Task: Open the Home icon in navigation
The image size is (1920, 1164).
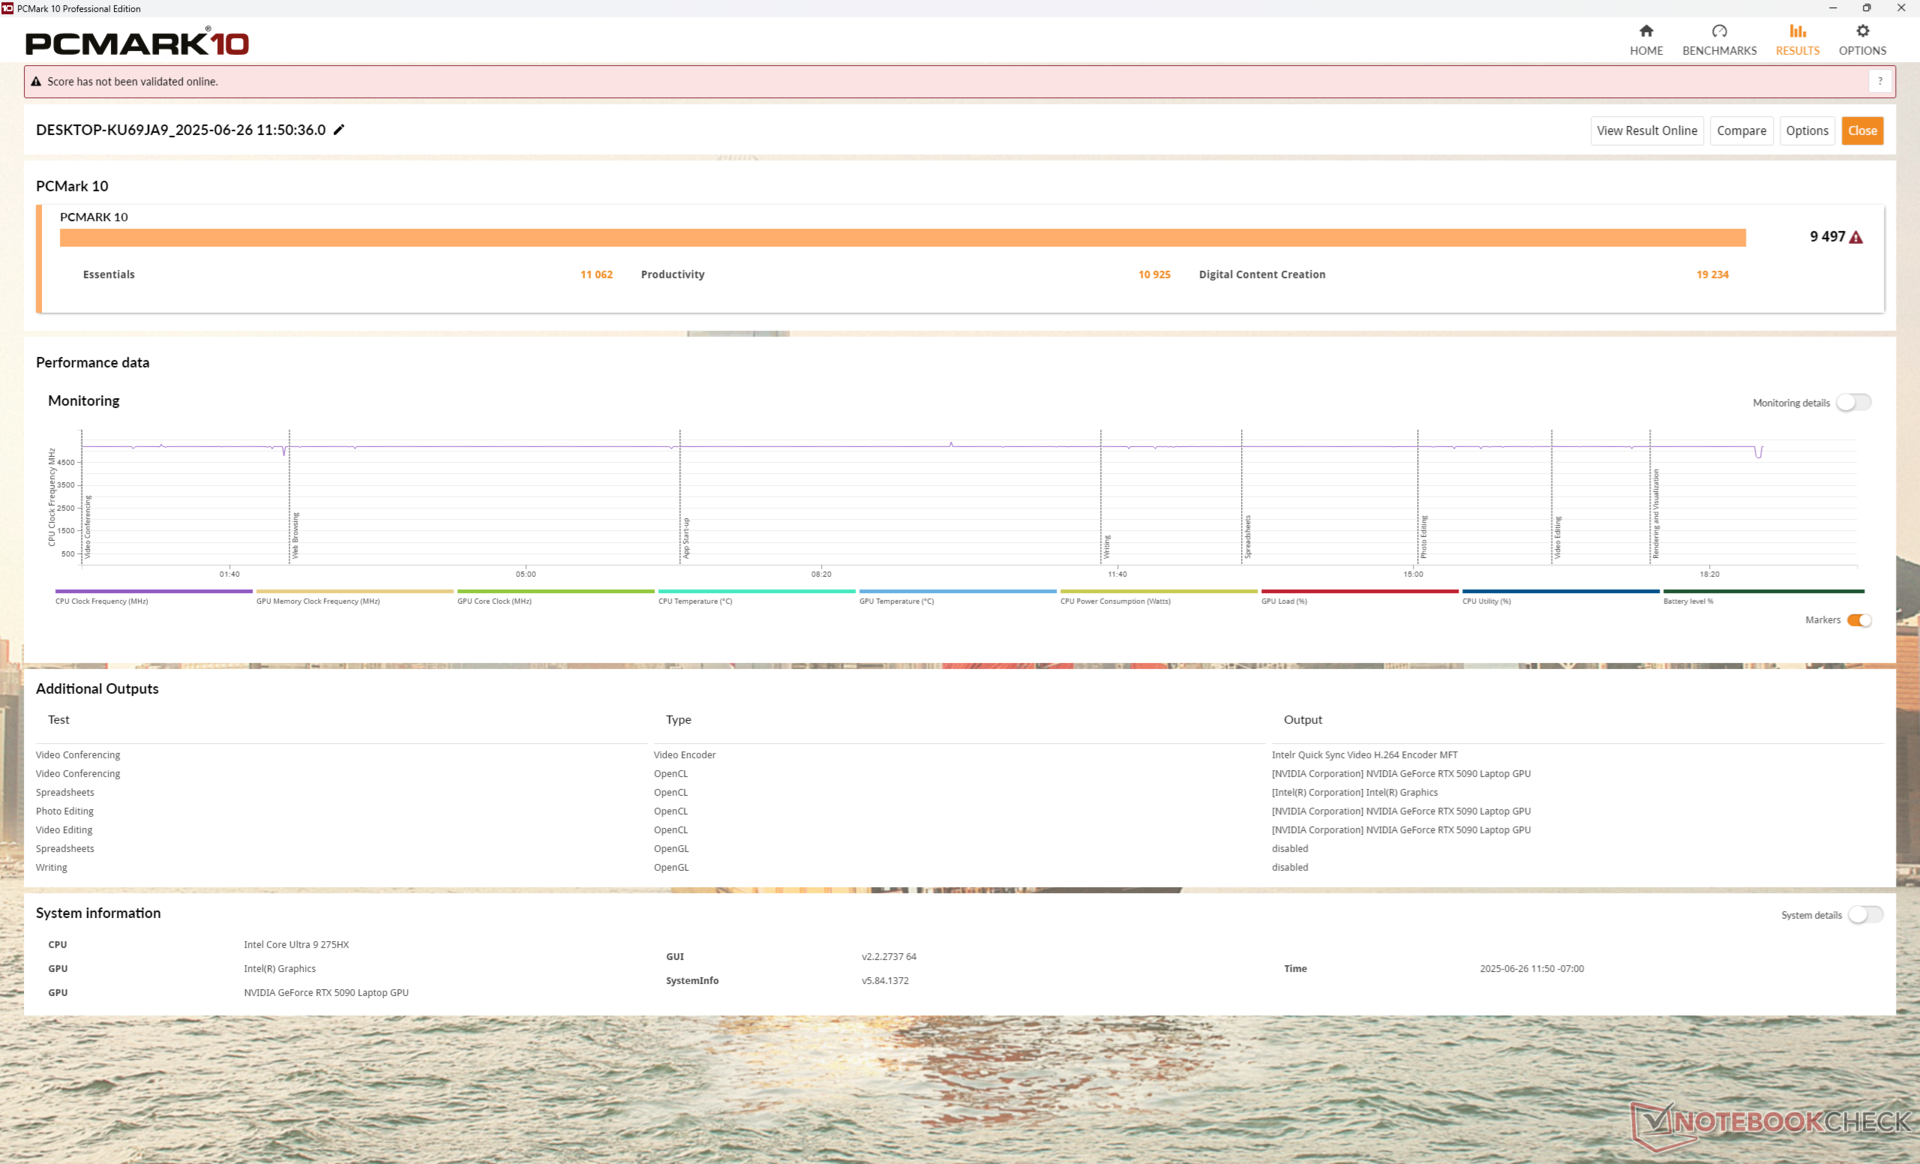Action: (1646, 31)
